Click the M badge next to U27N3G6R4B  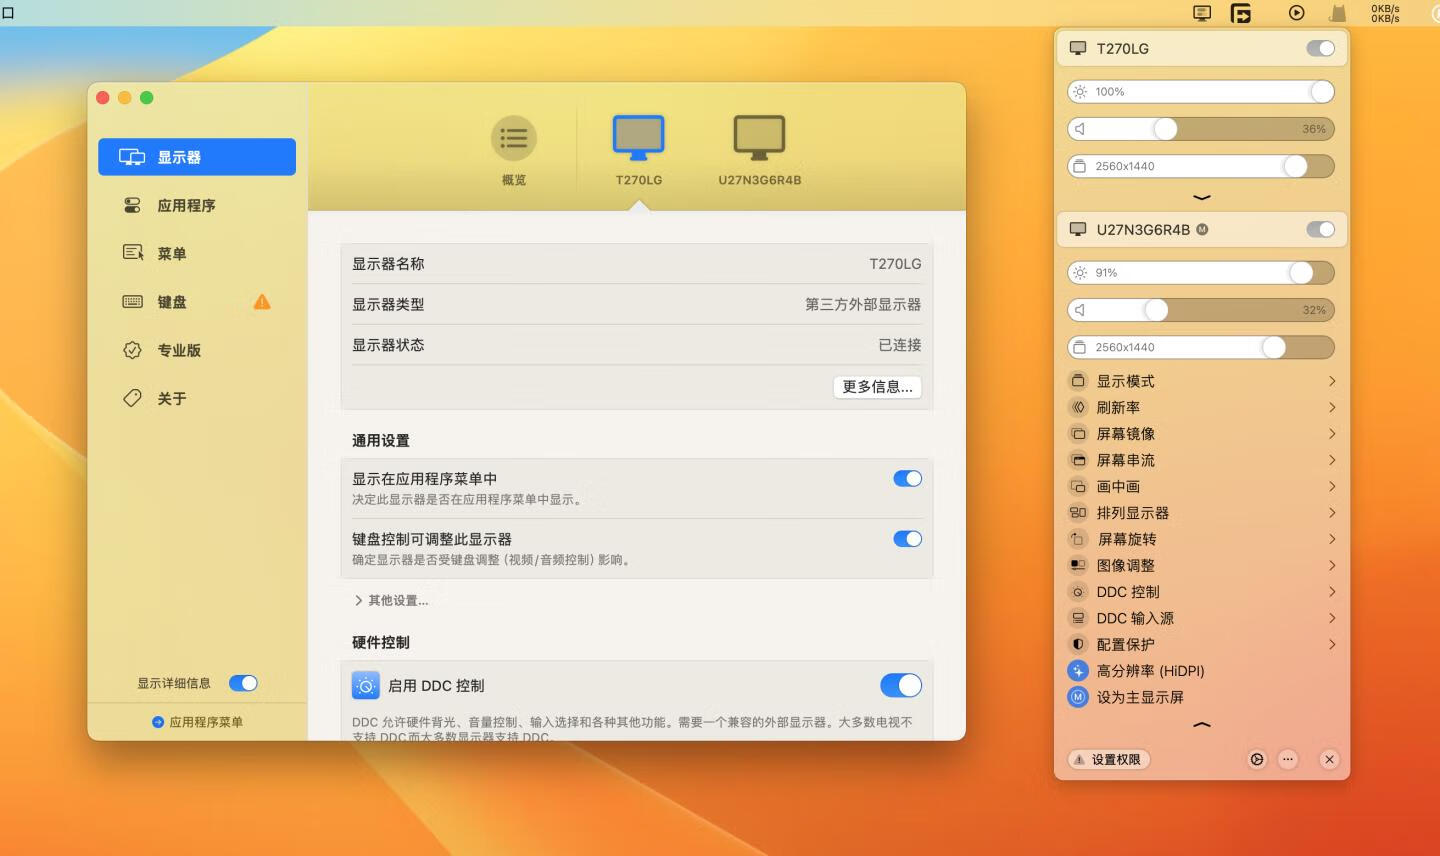coord(1202,229)
